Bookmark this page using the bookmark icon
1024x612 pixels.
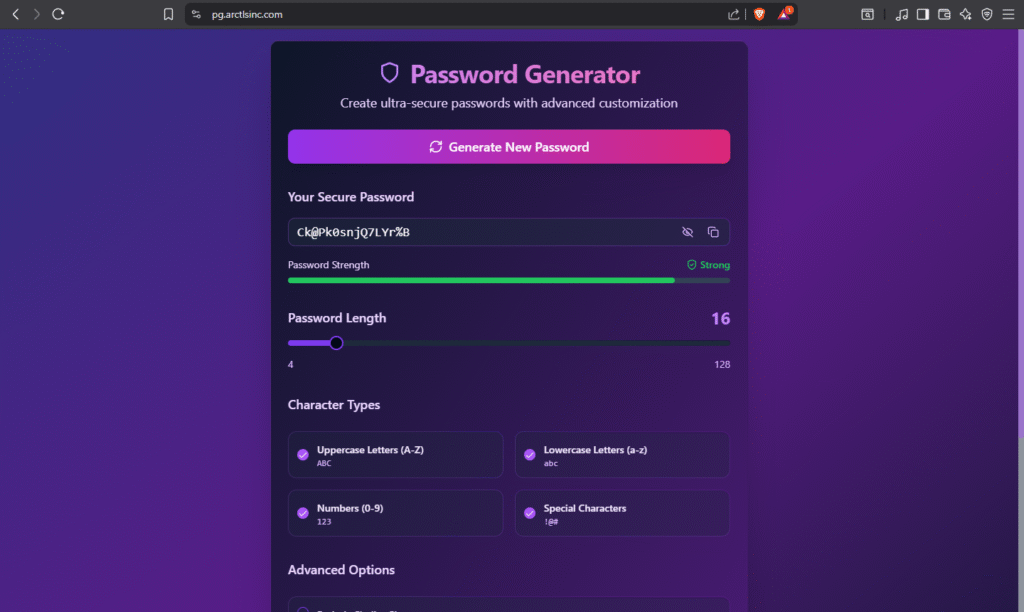coord(168,14)
